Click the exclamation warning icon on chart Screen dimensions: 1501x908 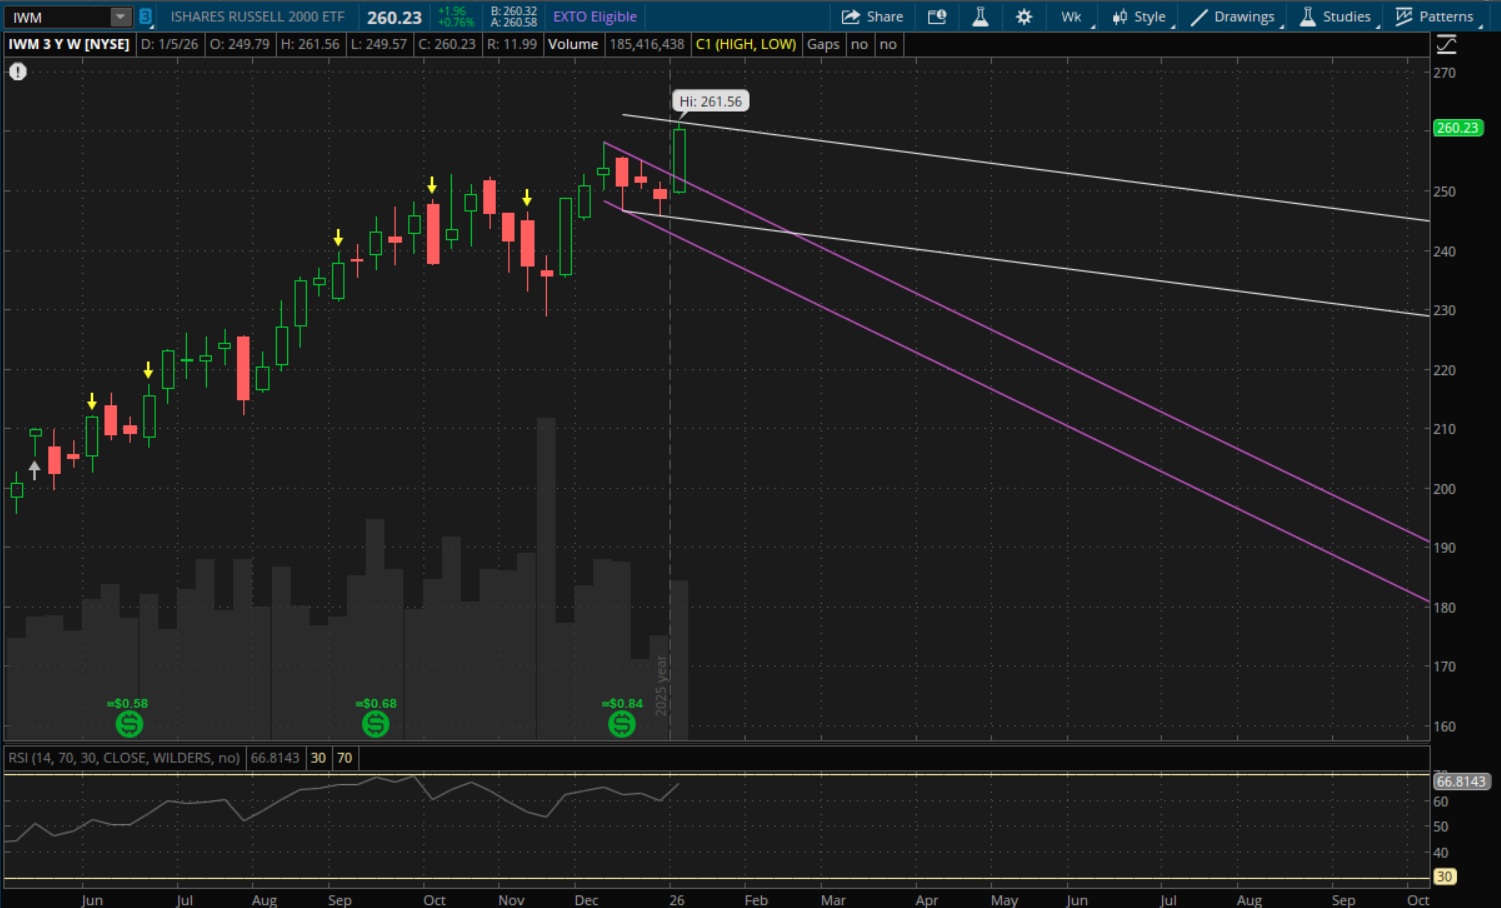pos(18,72)
